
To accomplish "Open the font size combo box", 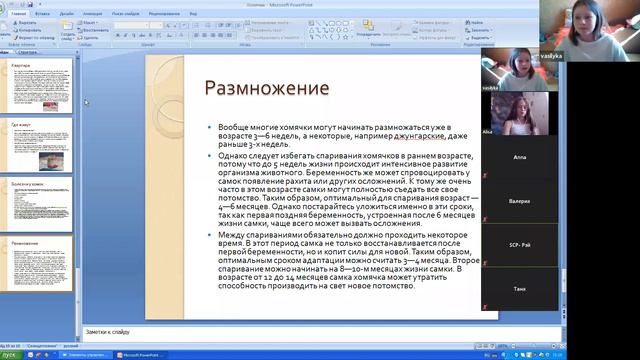I will point(156,25).
